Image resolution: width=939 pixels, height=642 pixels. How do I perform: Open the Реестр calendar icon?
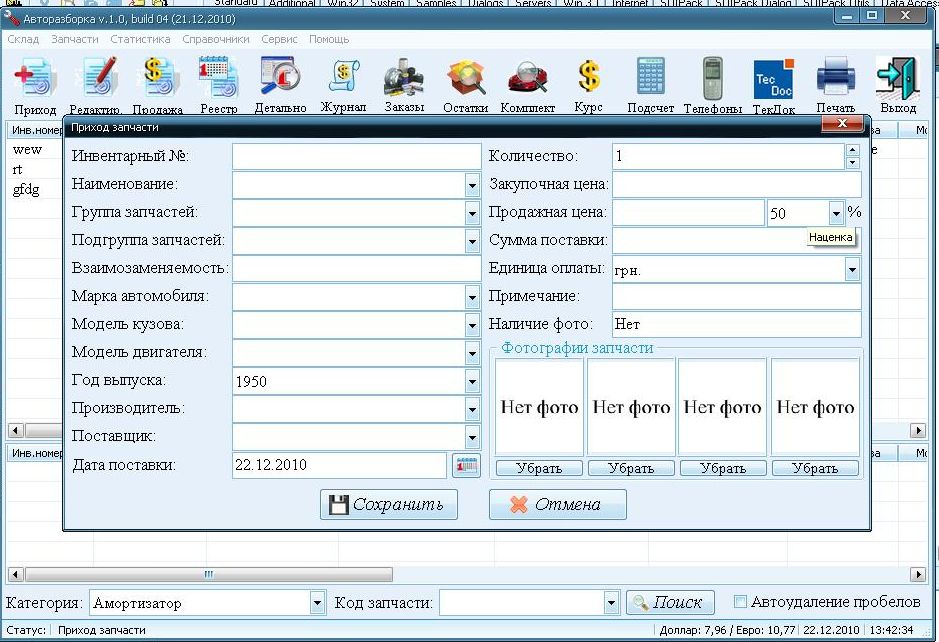point(218,80)
